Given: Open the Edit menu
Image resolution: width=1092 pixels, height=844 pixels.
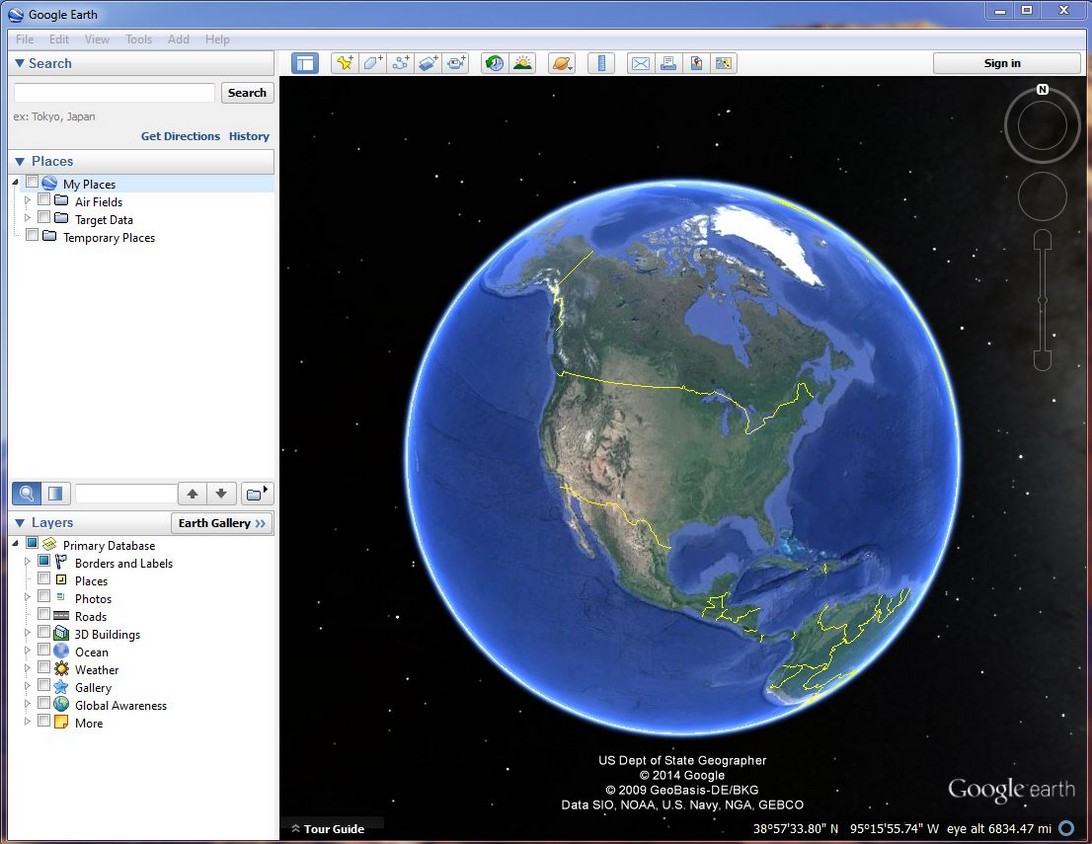Looking at the screenshot, I should tap(59, 39).
